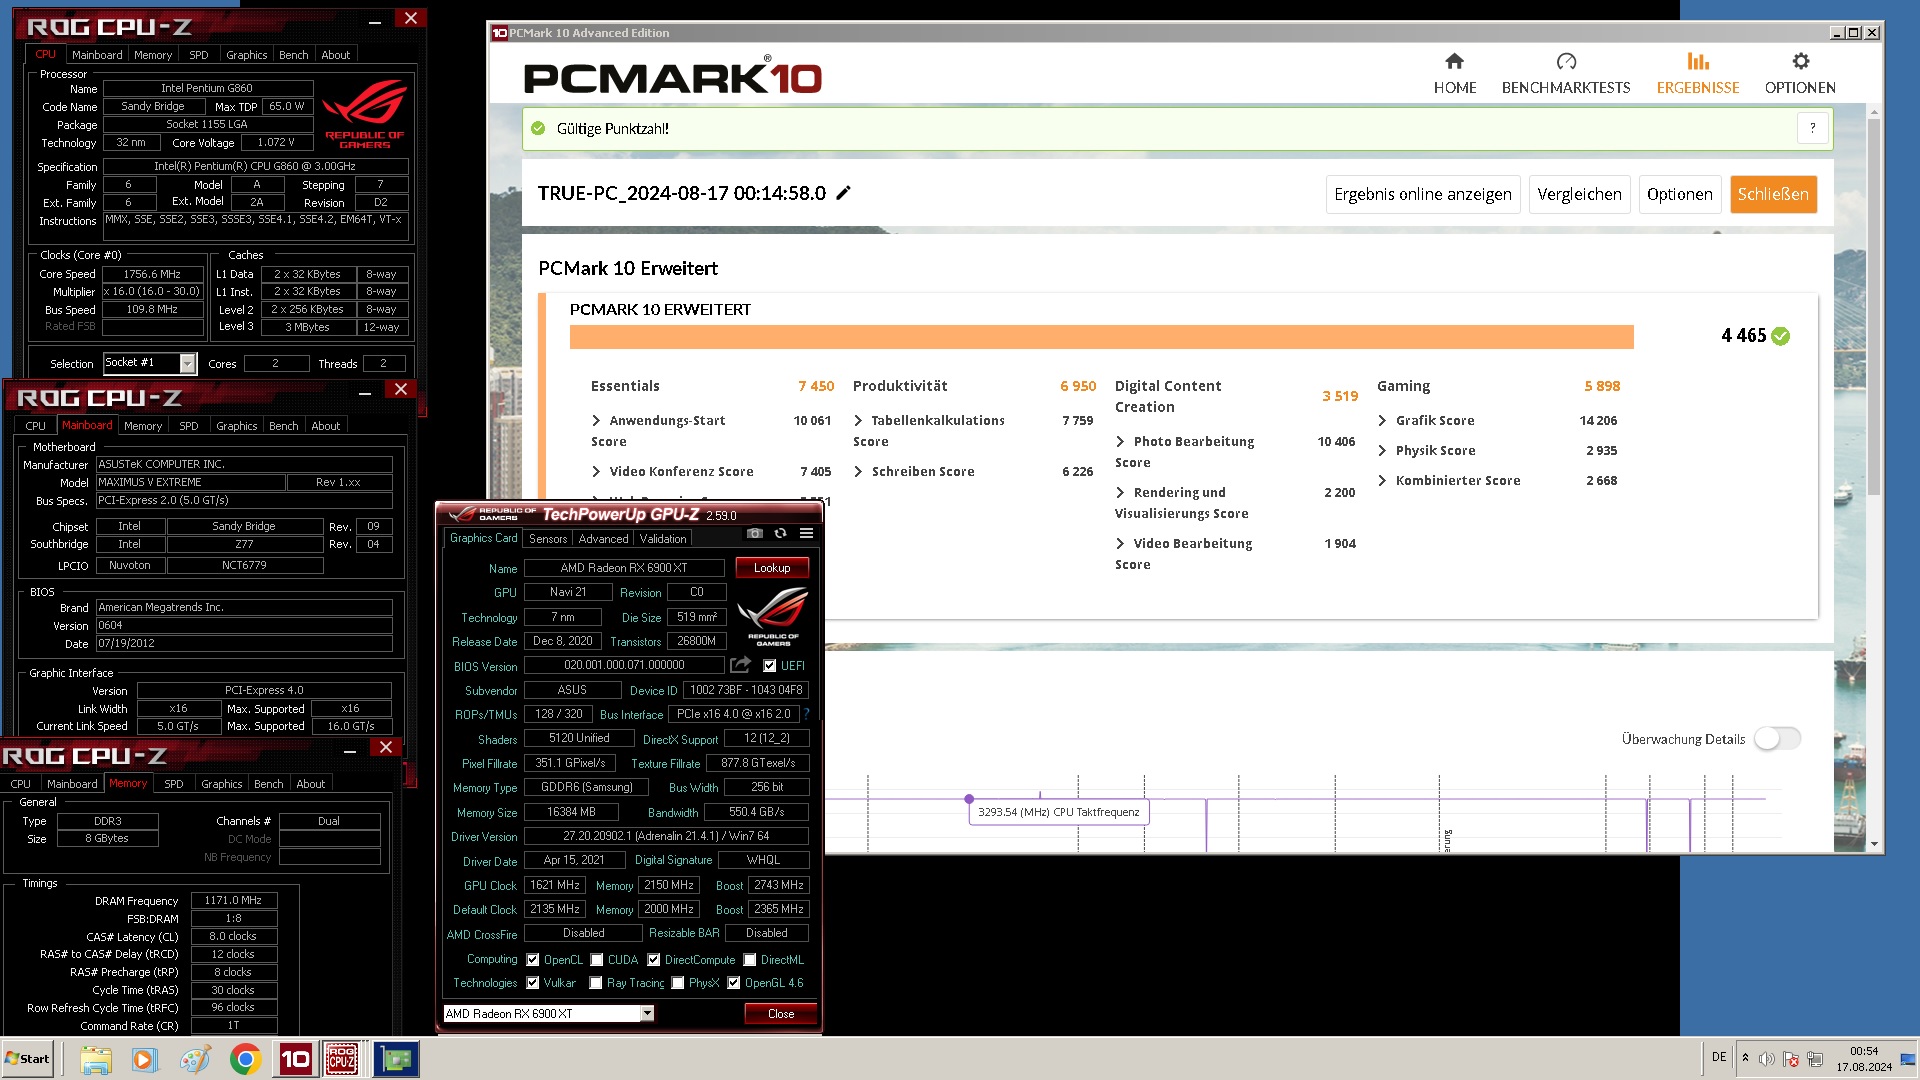The width and height of the screenshot is (1920, 1080).
Task: Open Windows Explorer from taskbar
Action: [x=96, y=1059]
